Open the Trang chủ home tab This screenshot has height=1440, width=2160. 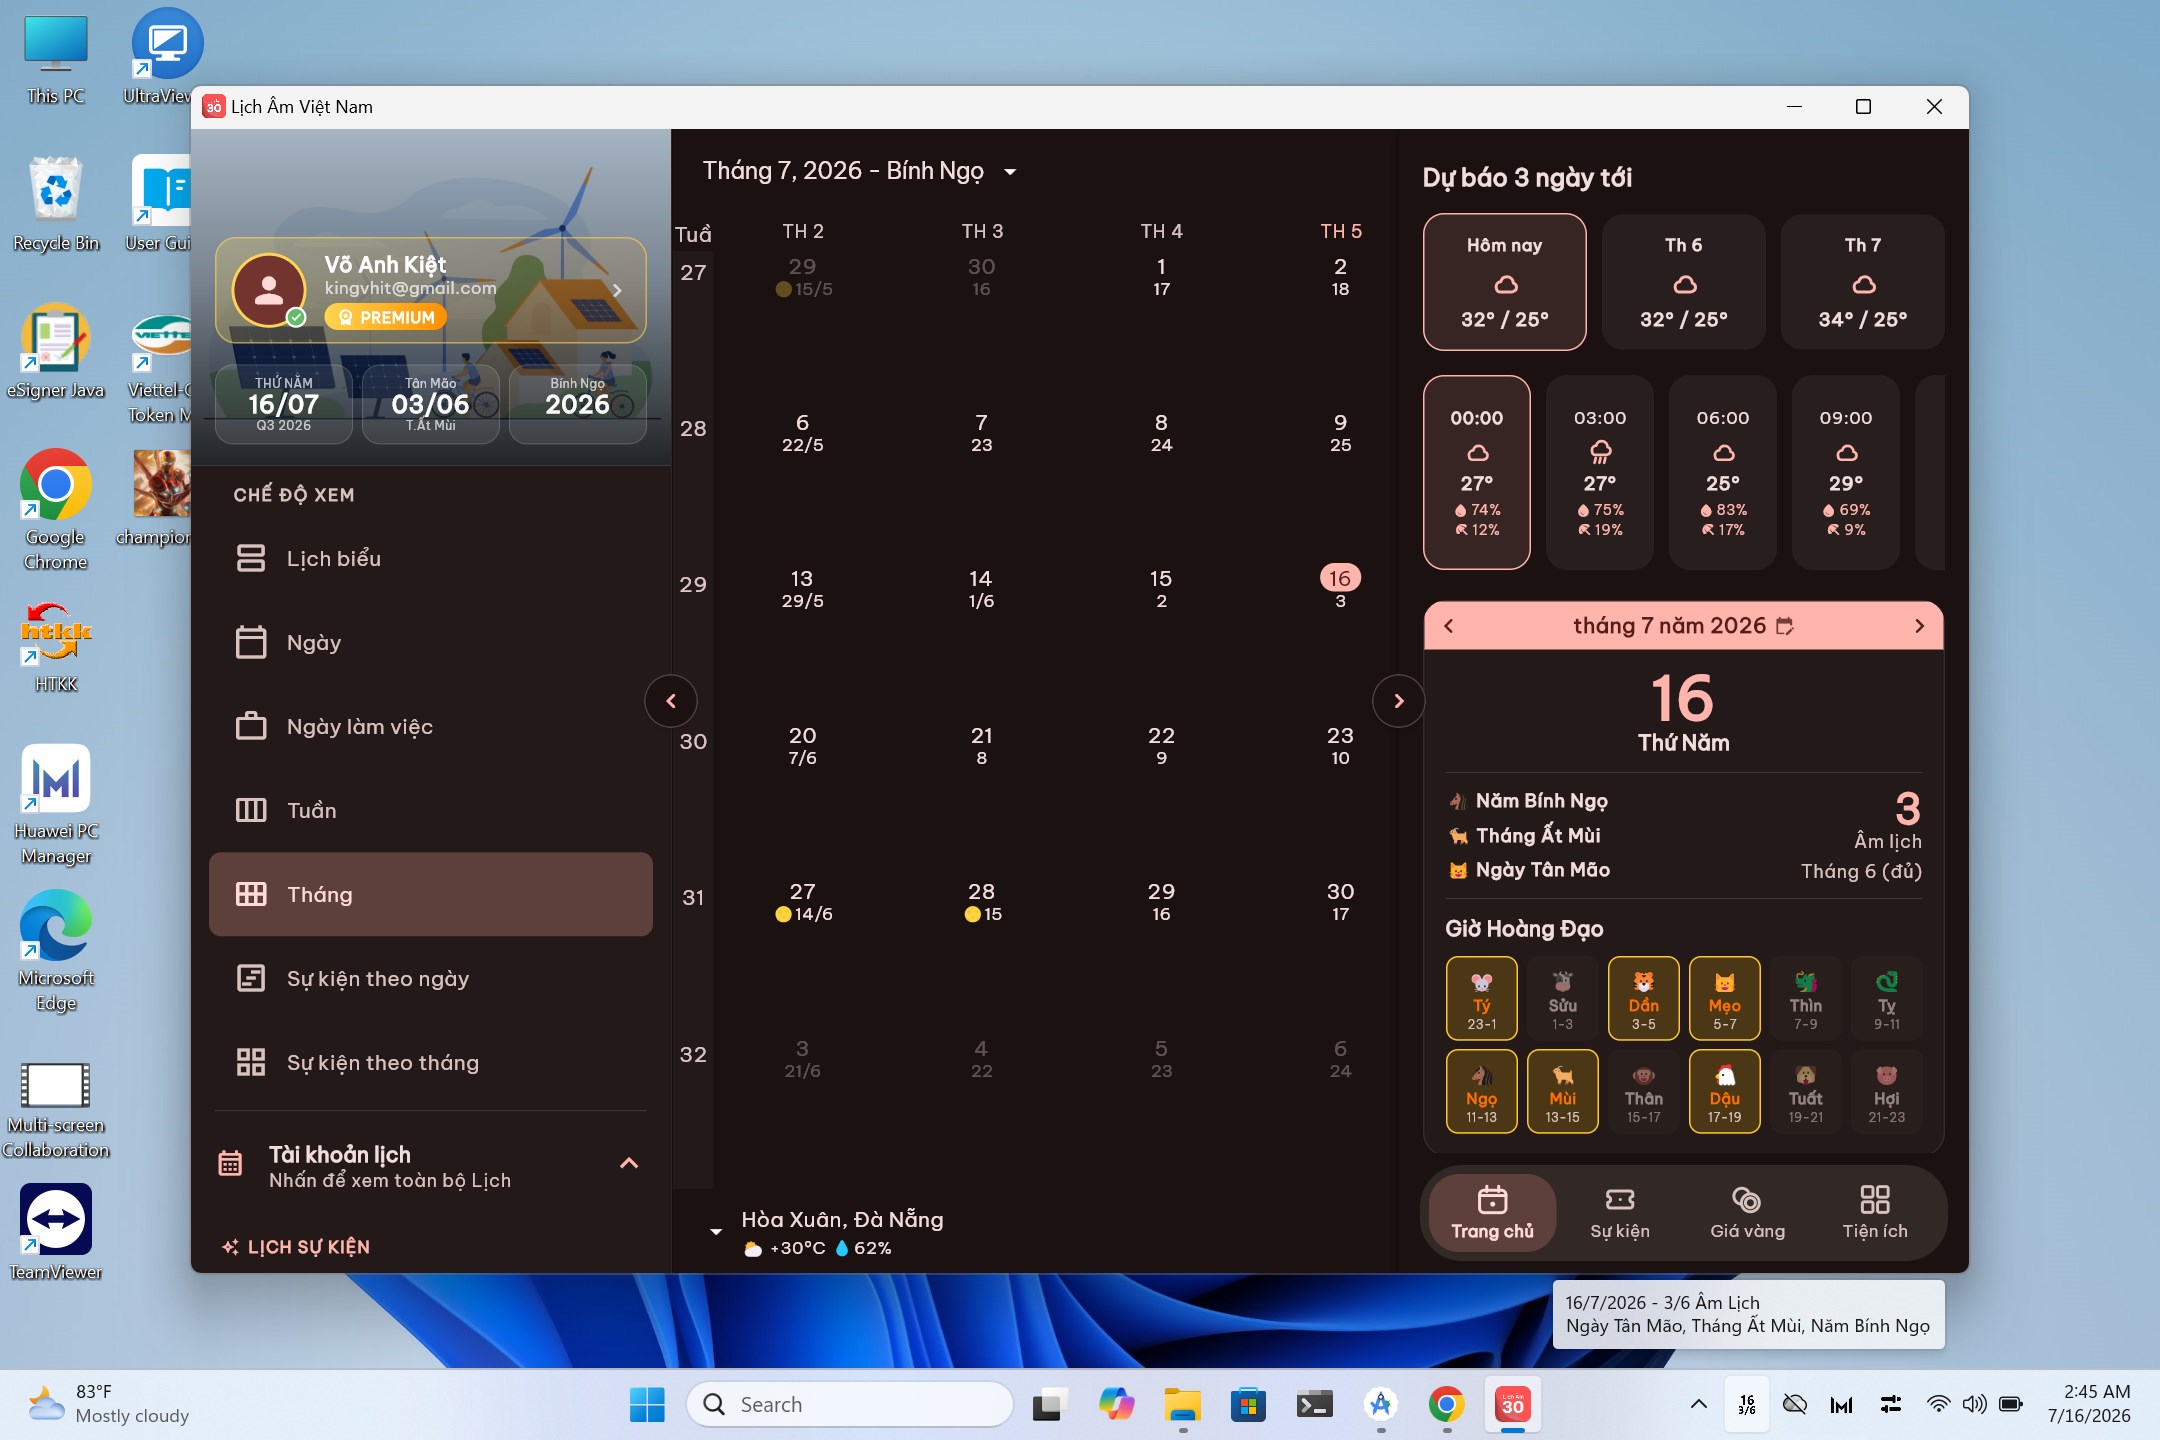(x=1492, y=1212)
